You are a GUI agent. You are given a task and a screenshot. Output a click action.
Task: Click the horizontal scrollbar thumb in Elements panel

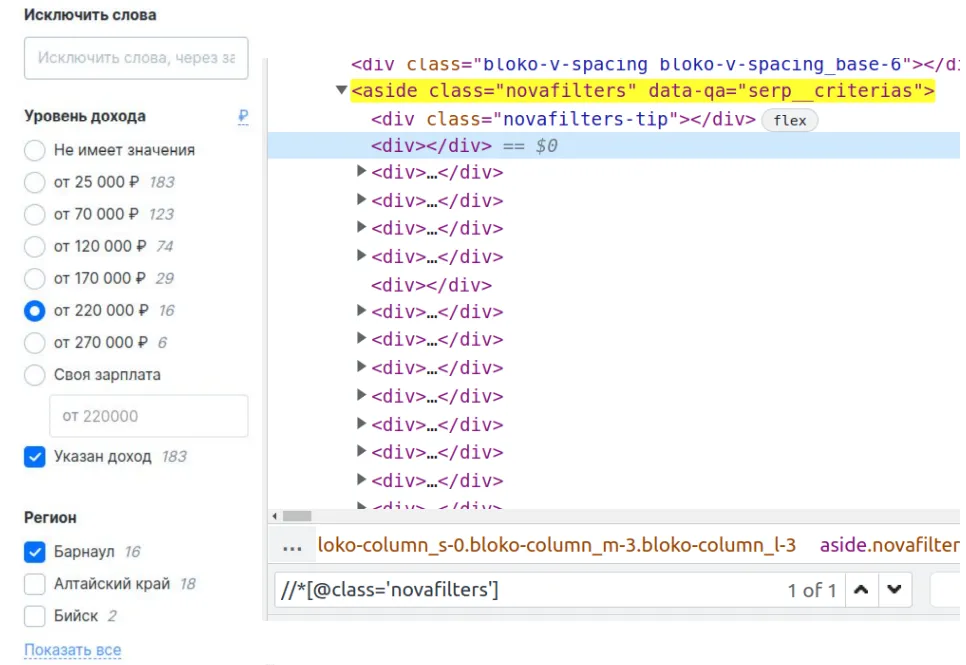tap(297, 516)
